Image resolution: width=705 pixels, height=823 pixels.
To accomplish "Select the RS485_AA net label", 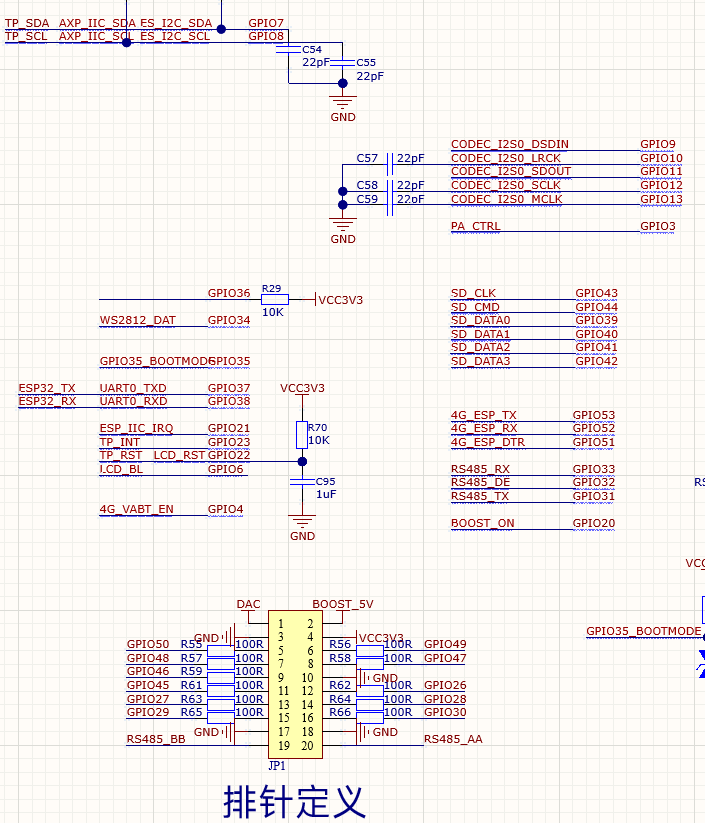I will (453, 740).
